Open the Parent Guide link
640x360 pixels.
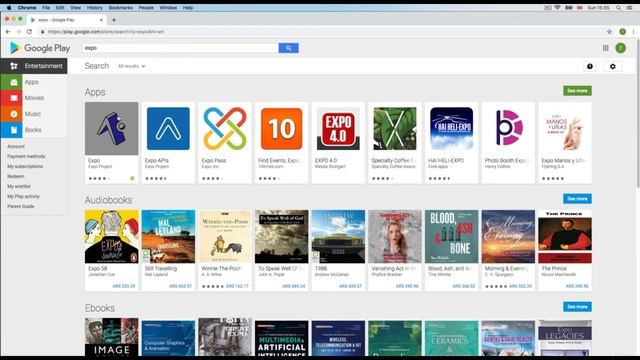(x=20, y=207)
